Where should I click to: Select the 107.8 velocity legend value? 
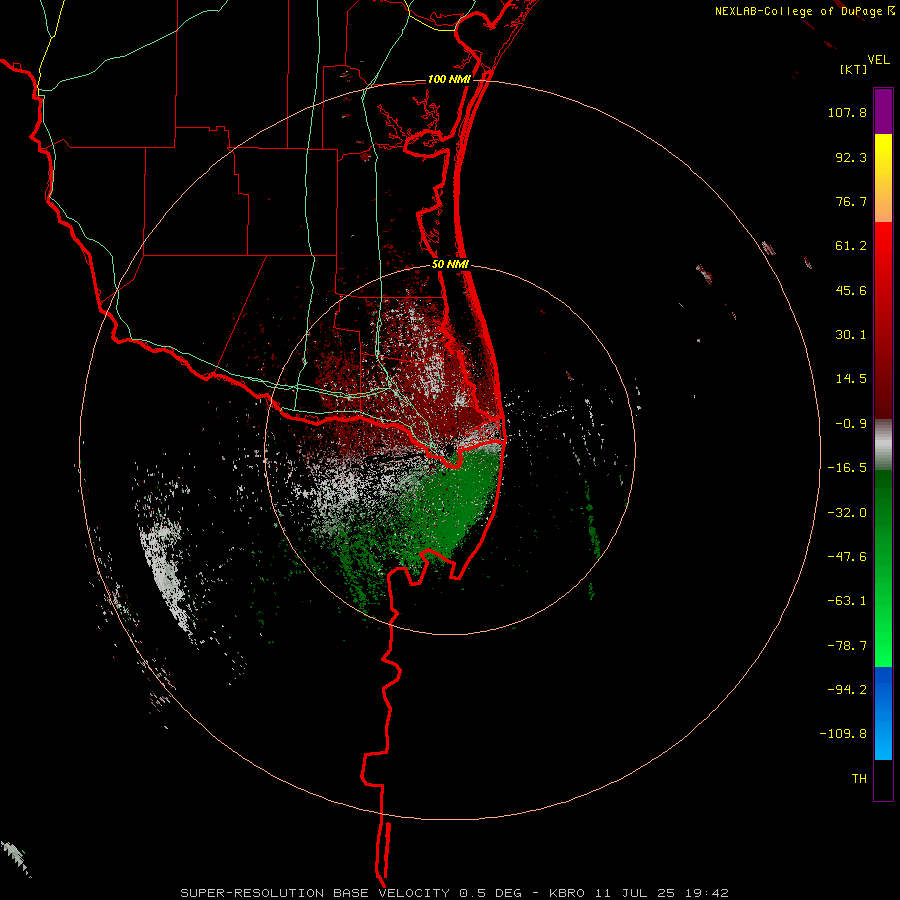coord(847,112)
